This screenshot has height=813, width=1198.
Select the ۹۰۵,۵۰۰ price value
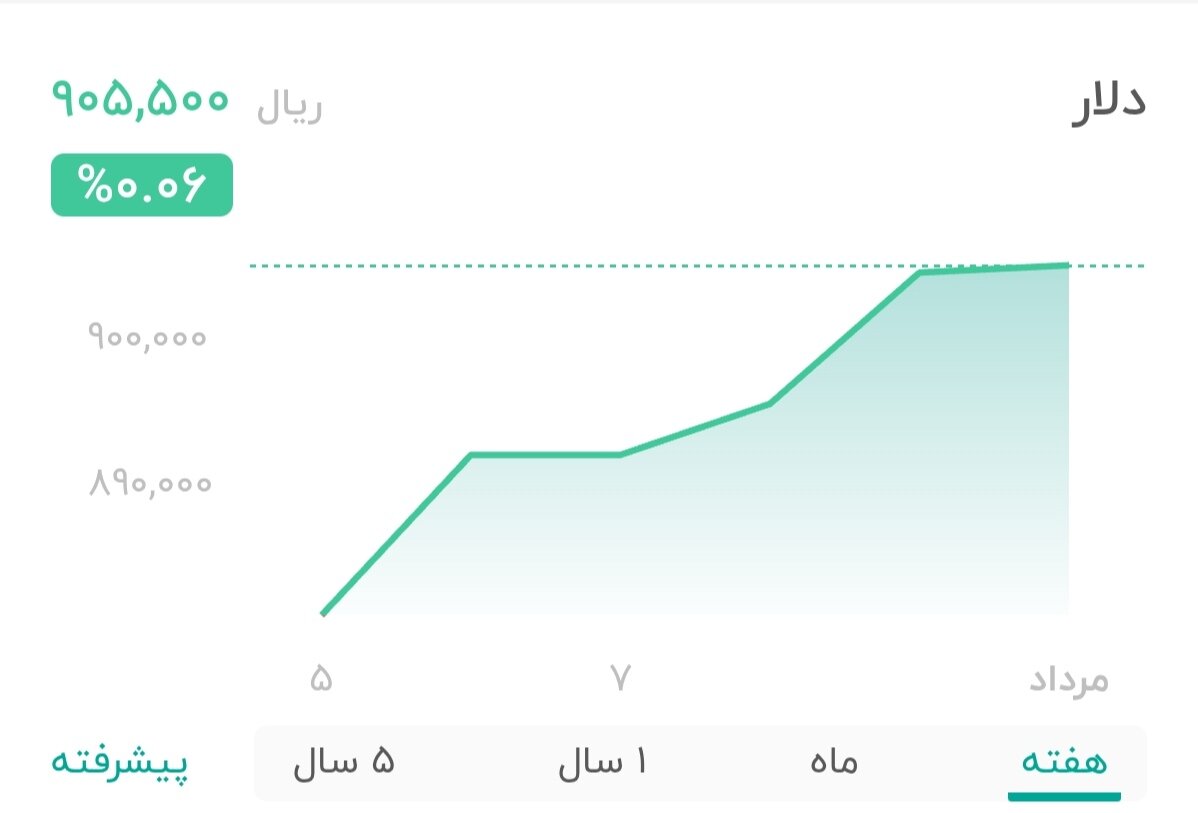[x=140, y=99]
